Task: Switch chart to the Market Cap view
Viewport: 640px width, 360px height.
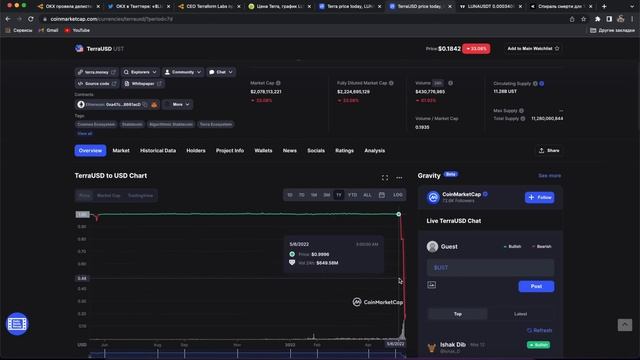Action: (109, 196)
